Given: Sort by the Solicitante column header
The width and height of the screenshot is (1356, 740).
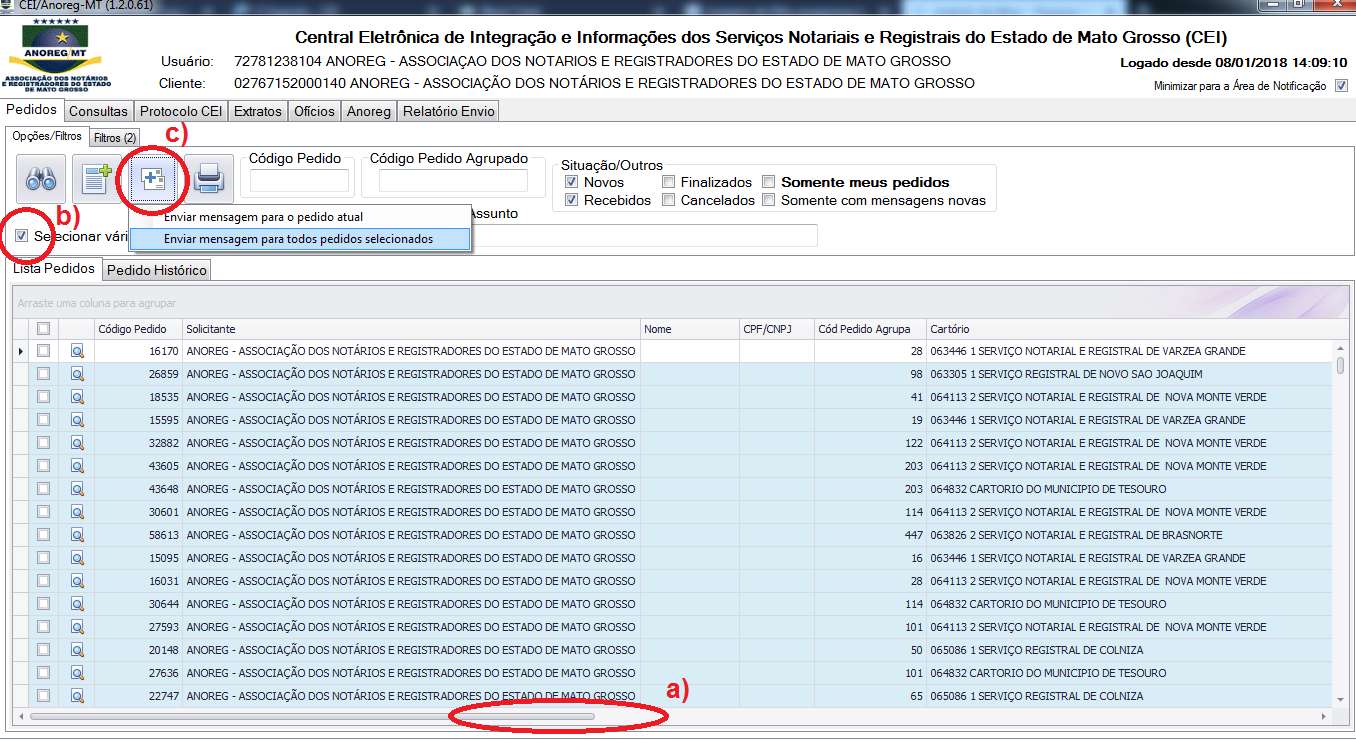Looking at the screenshot, I should [x=411, y=329].
